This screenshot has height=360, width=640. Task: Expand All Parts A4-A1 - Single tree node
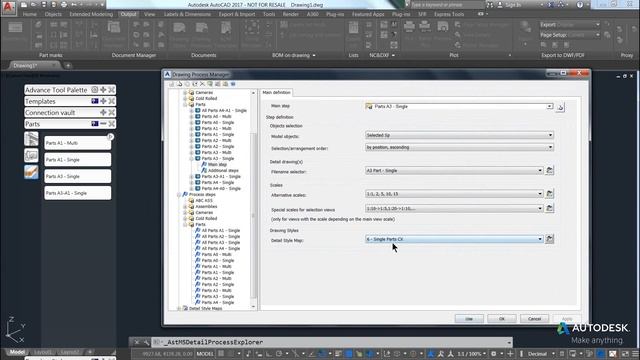191,111
